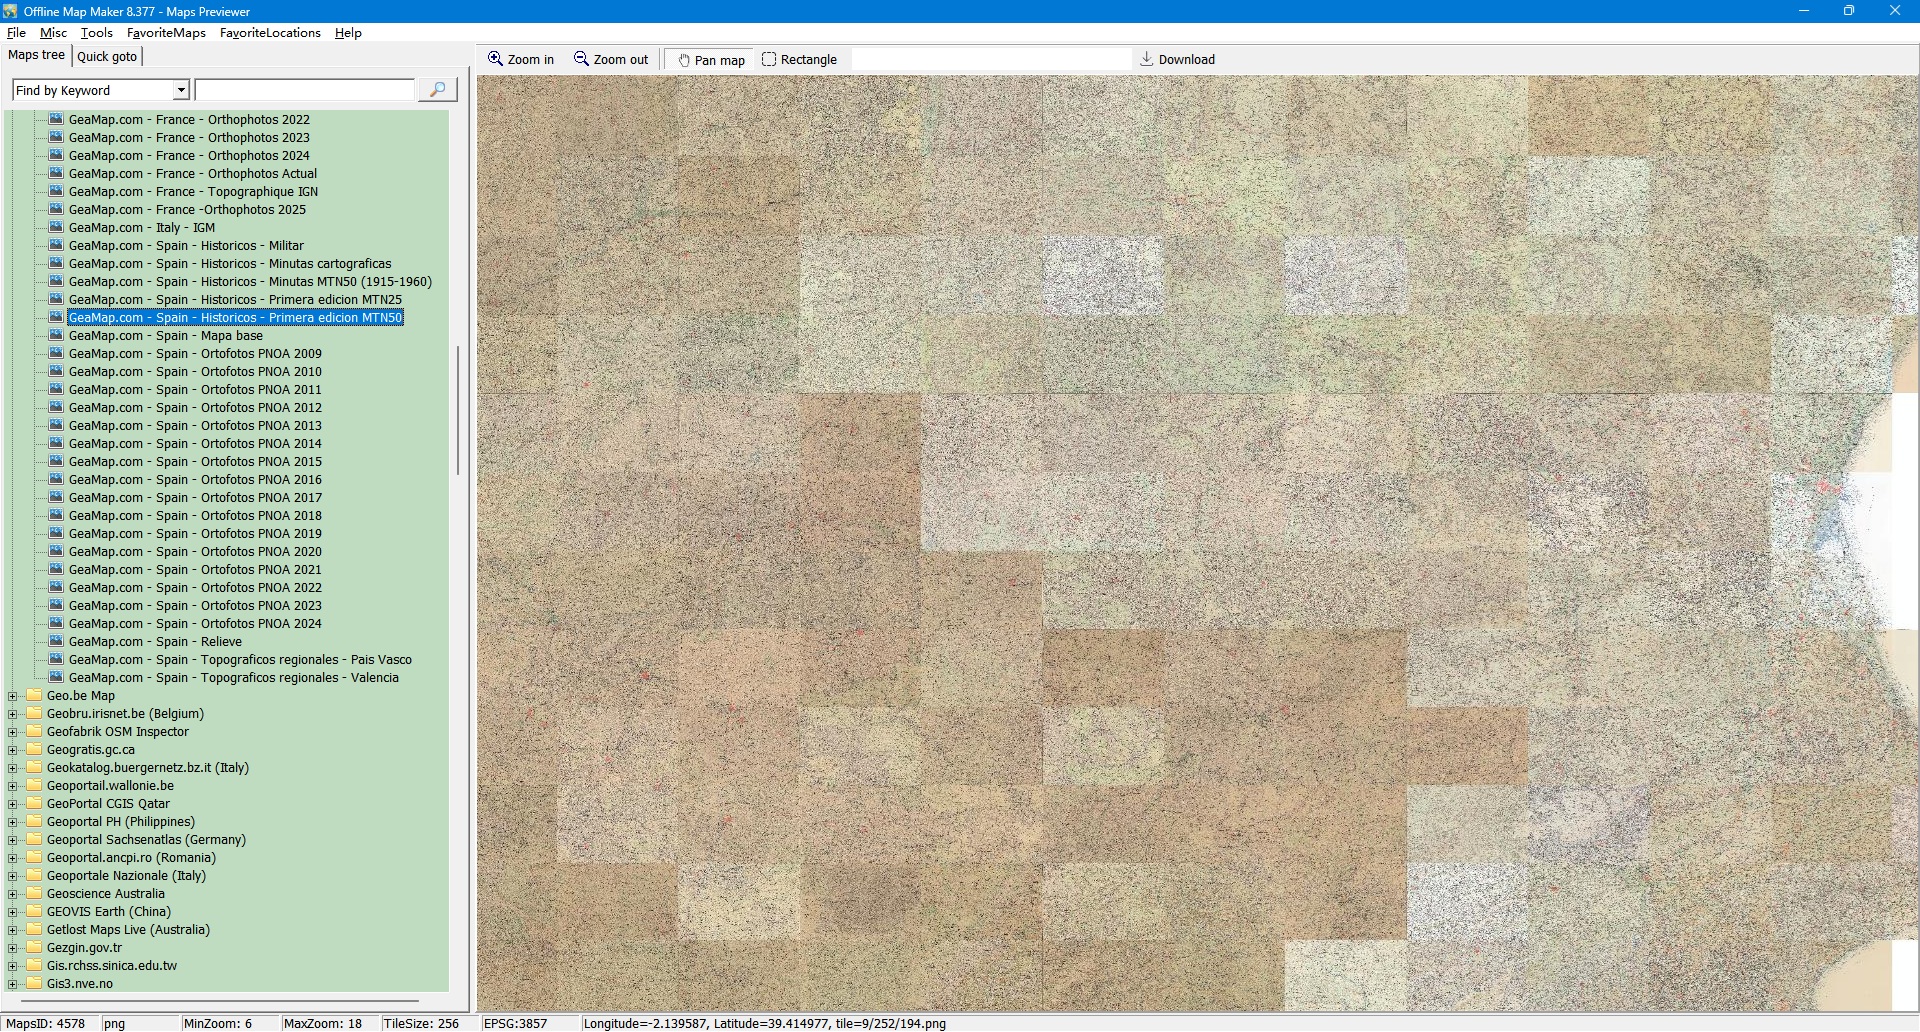Switch to the Quick goto tab
The height and width of the screenshot is (1032, 1920).
(x=107, y=56)
